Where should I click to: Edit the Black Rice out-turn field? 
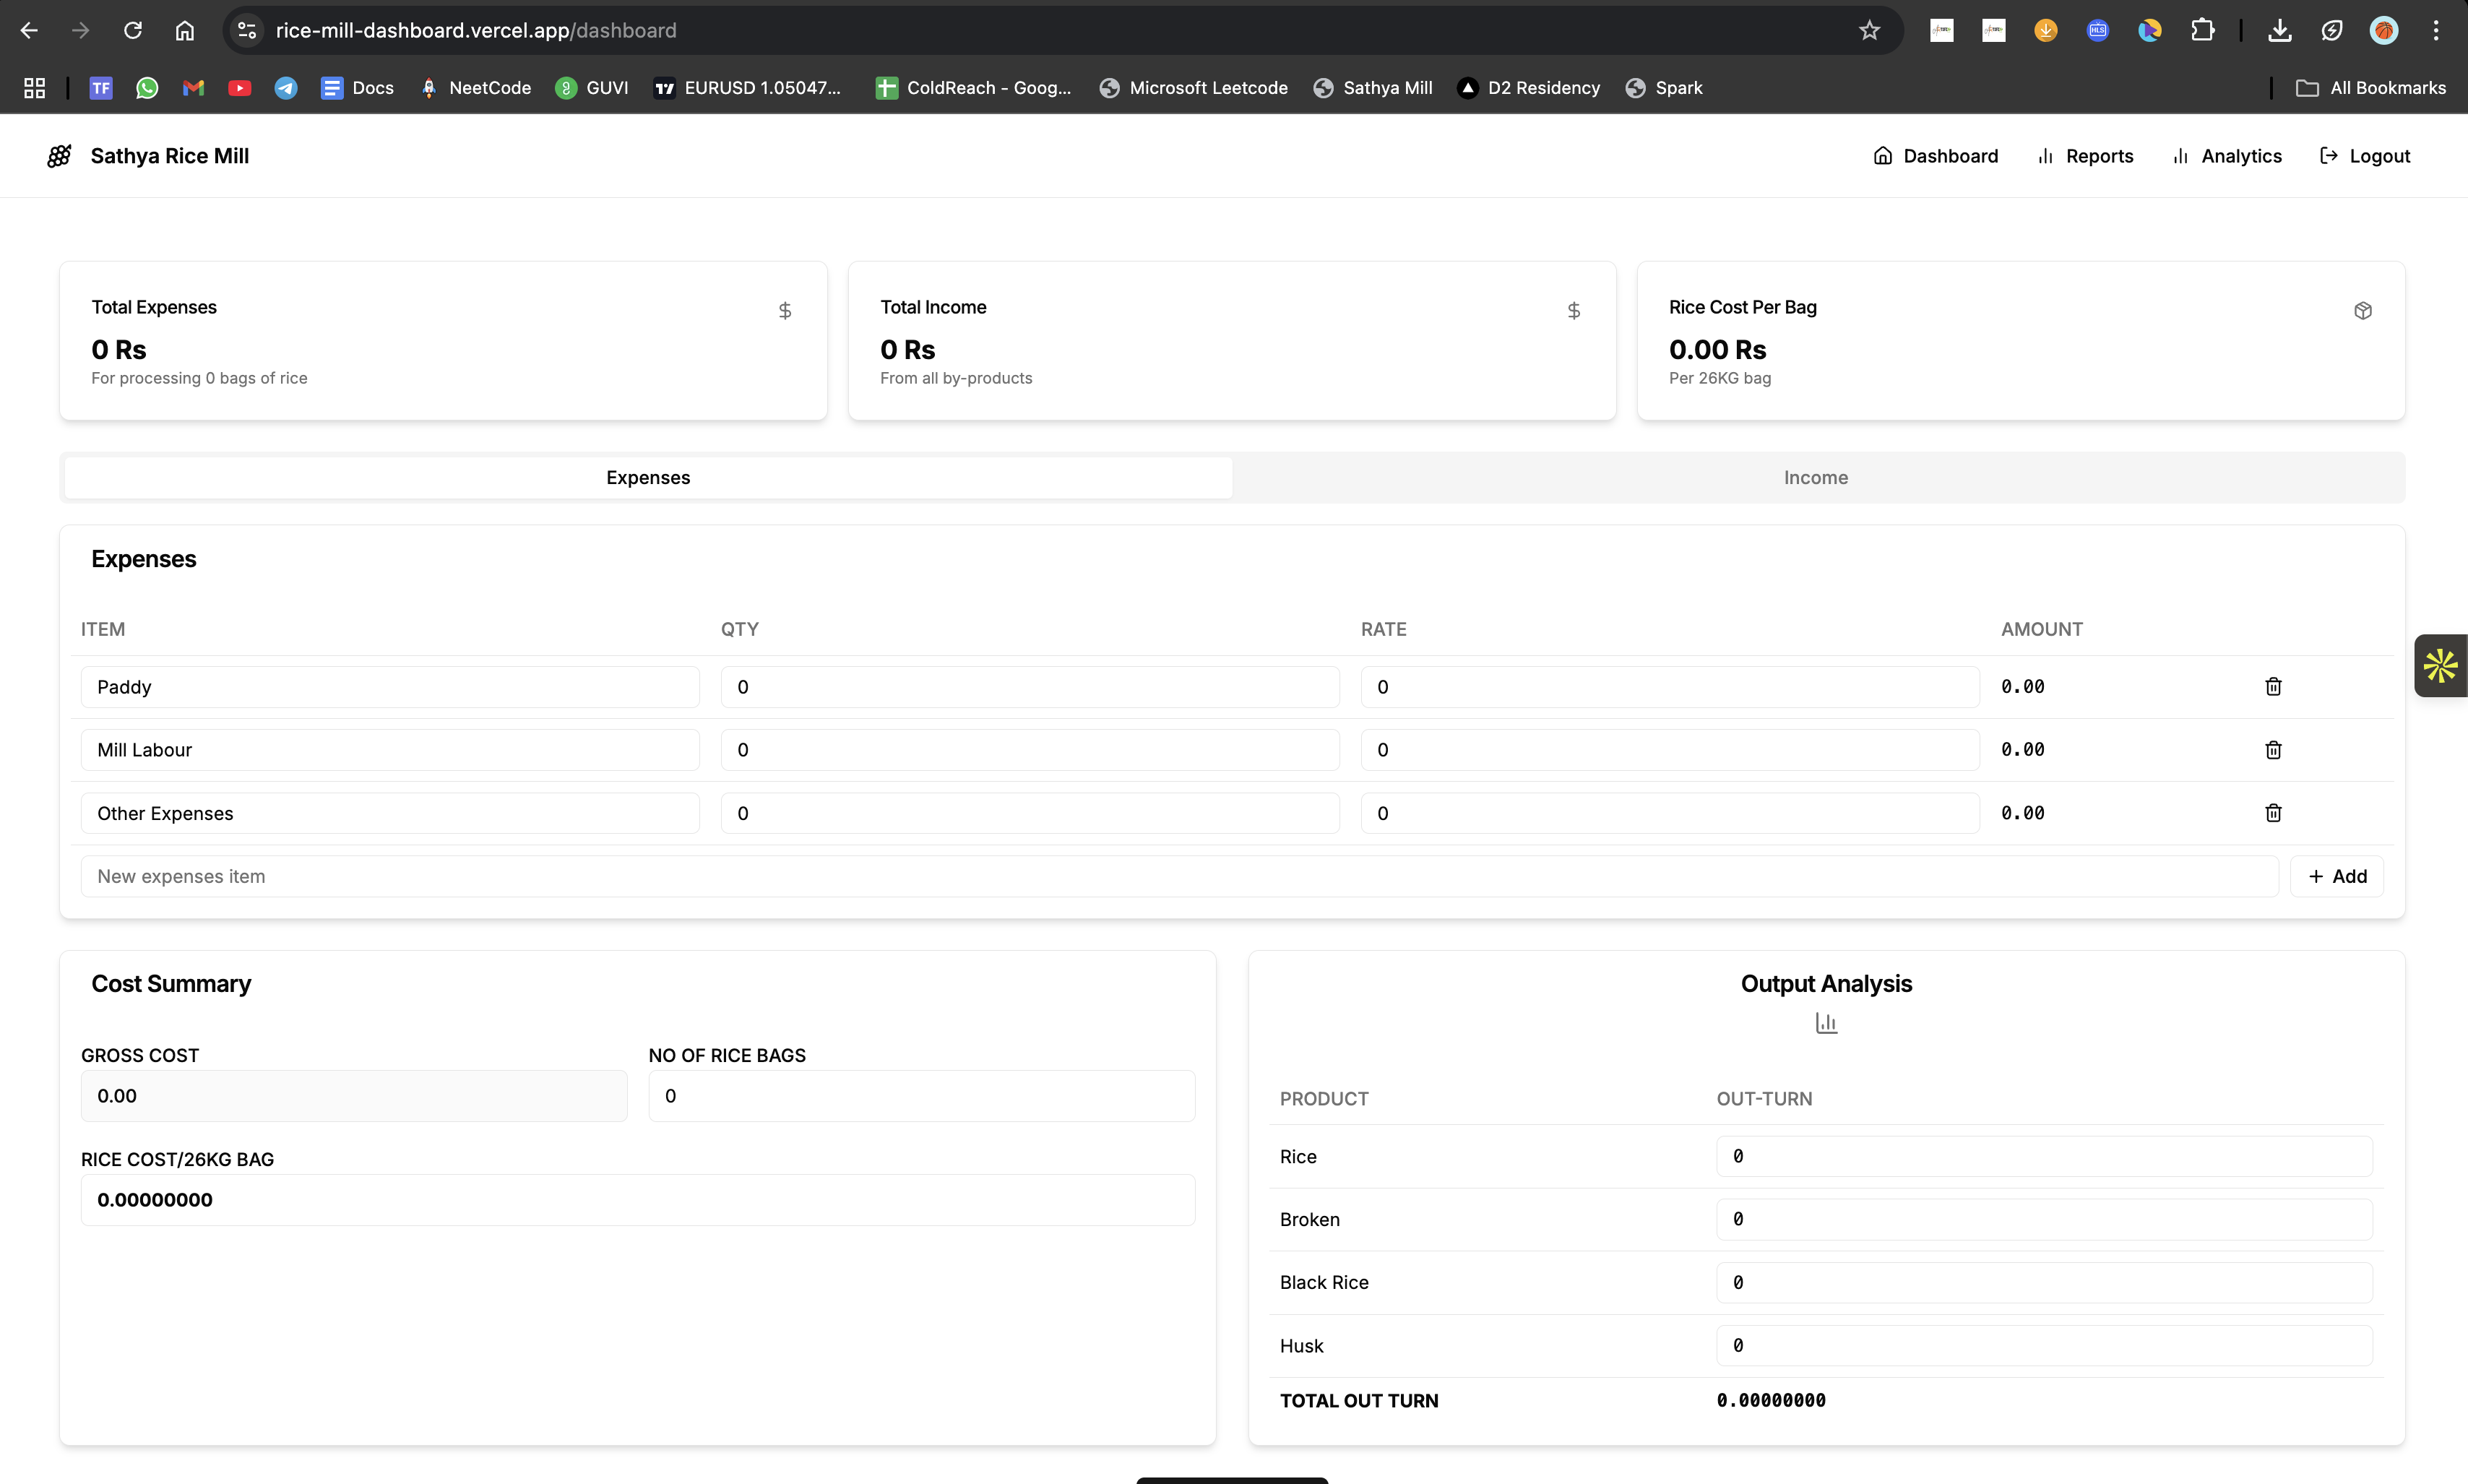coord(2044,1282)
